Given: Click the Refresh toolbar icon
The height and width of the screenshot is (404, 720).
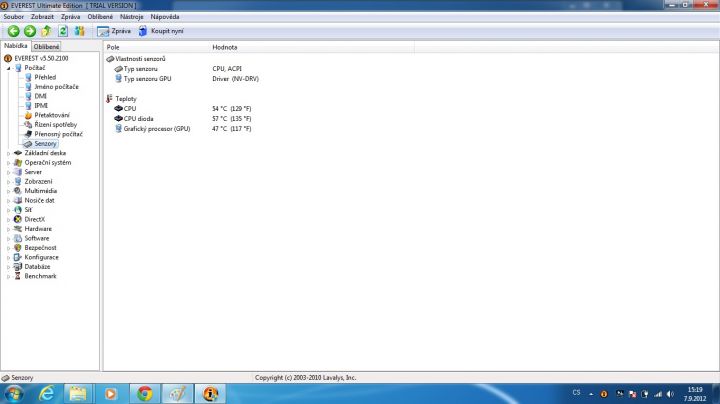Looking at the screenshot, I should point(63,31).
